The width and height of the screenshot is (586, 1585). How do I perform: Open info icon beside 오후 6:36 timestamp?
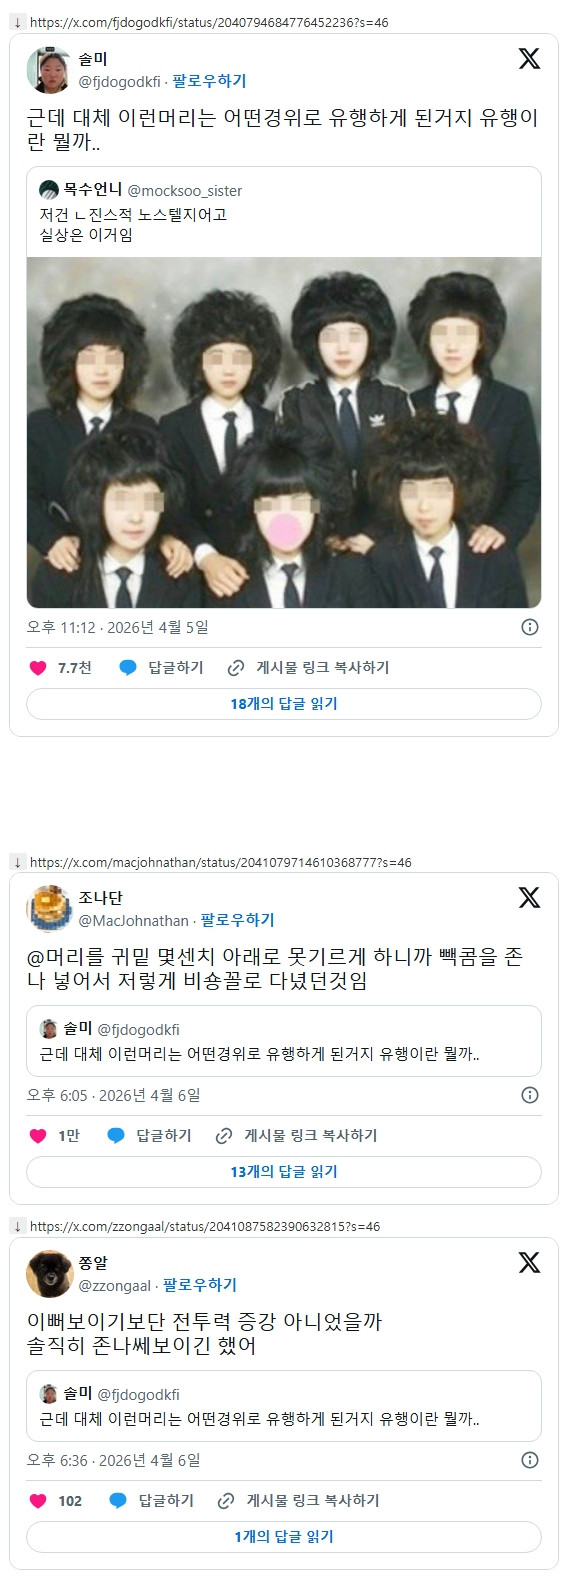click(530, 1460)
